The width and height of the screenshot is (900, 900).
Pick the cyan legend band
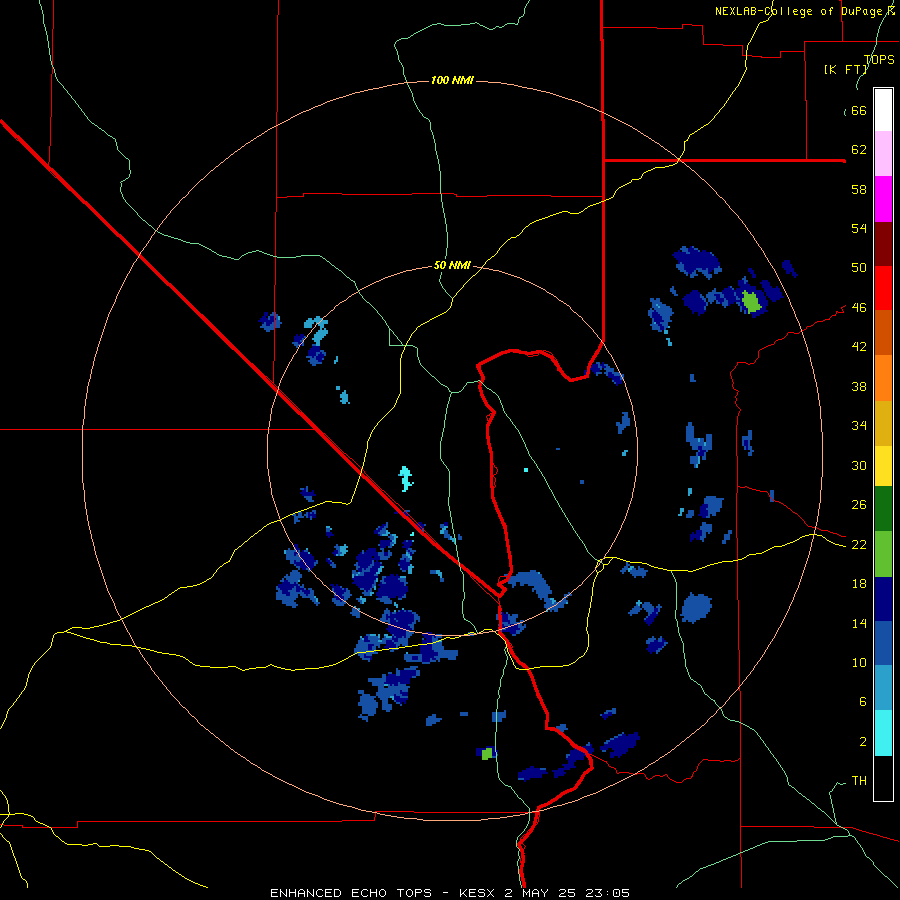click(x=883, y=733)
